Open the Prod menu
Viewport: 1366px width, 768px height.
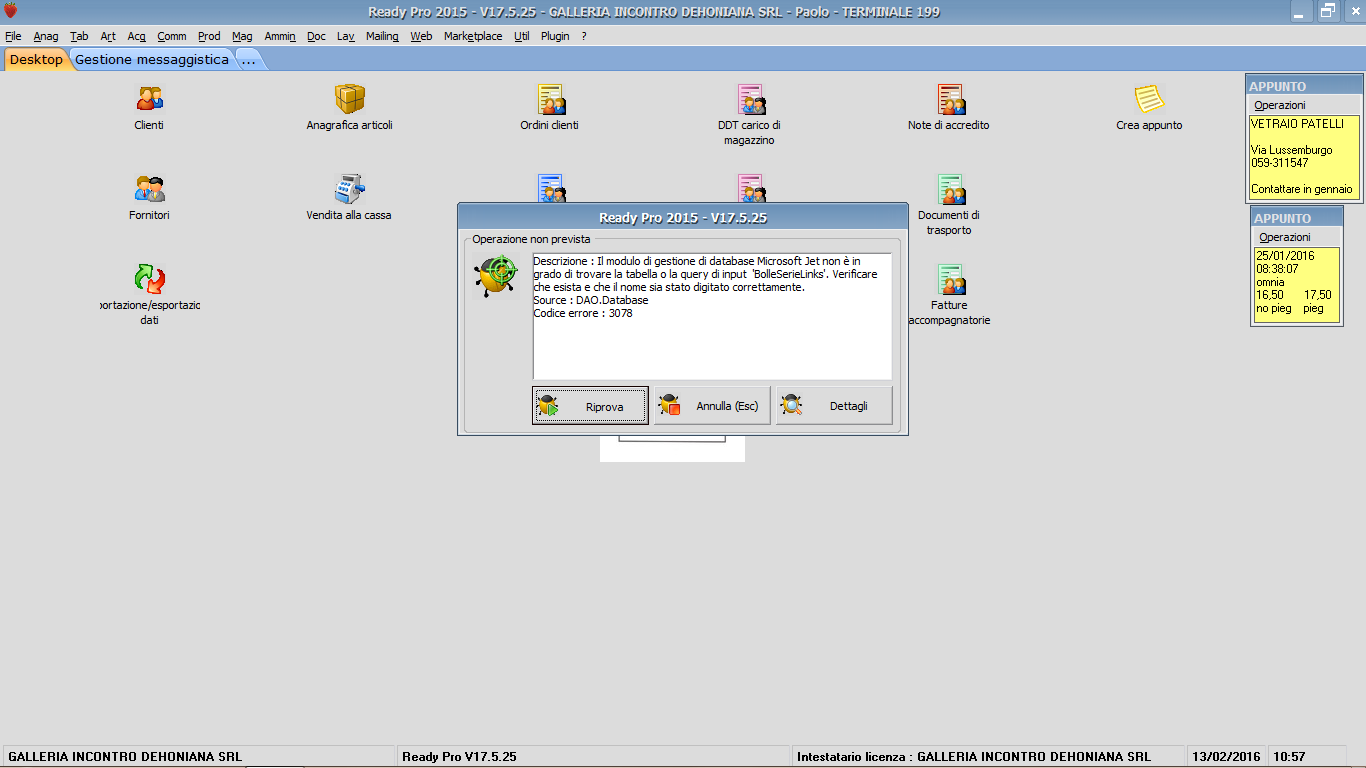[209, 36]
